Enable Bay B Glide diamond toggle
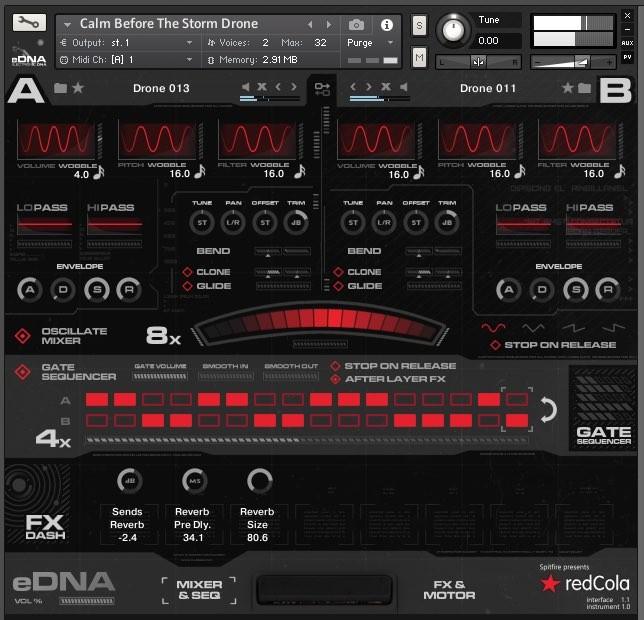Screen dimensions: 644x620 point(338,286)
